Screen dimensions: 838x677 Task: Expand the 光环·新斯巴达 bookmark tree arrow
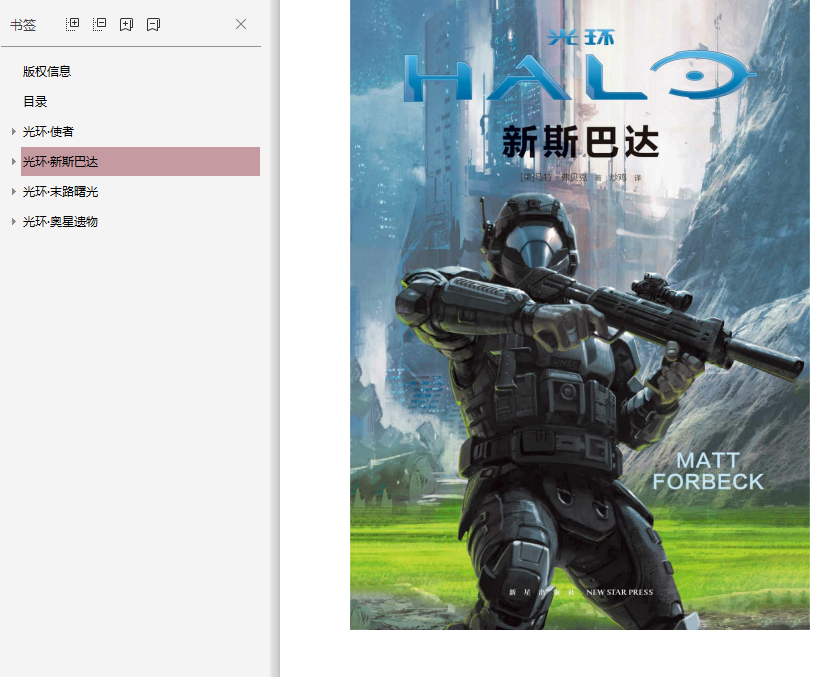[14, 161]
